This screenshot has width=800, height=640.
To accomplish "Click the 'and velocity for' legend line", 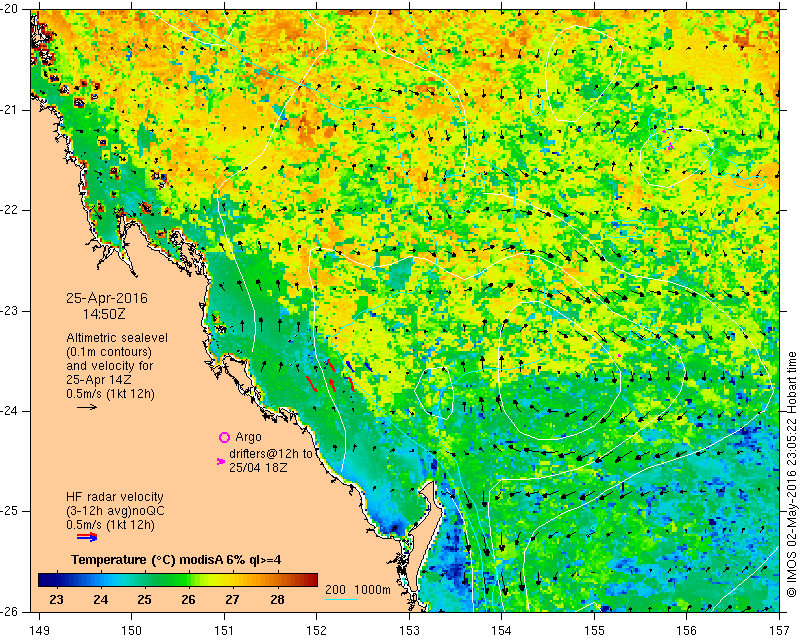I will (x=109, y=366).
